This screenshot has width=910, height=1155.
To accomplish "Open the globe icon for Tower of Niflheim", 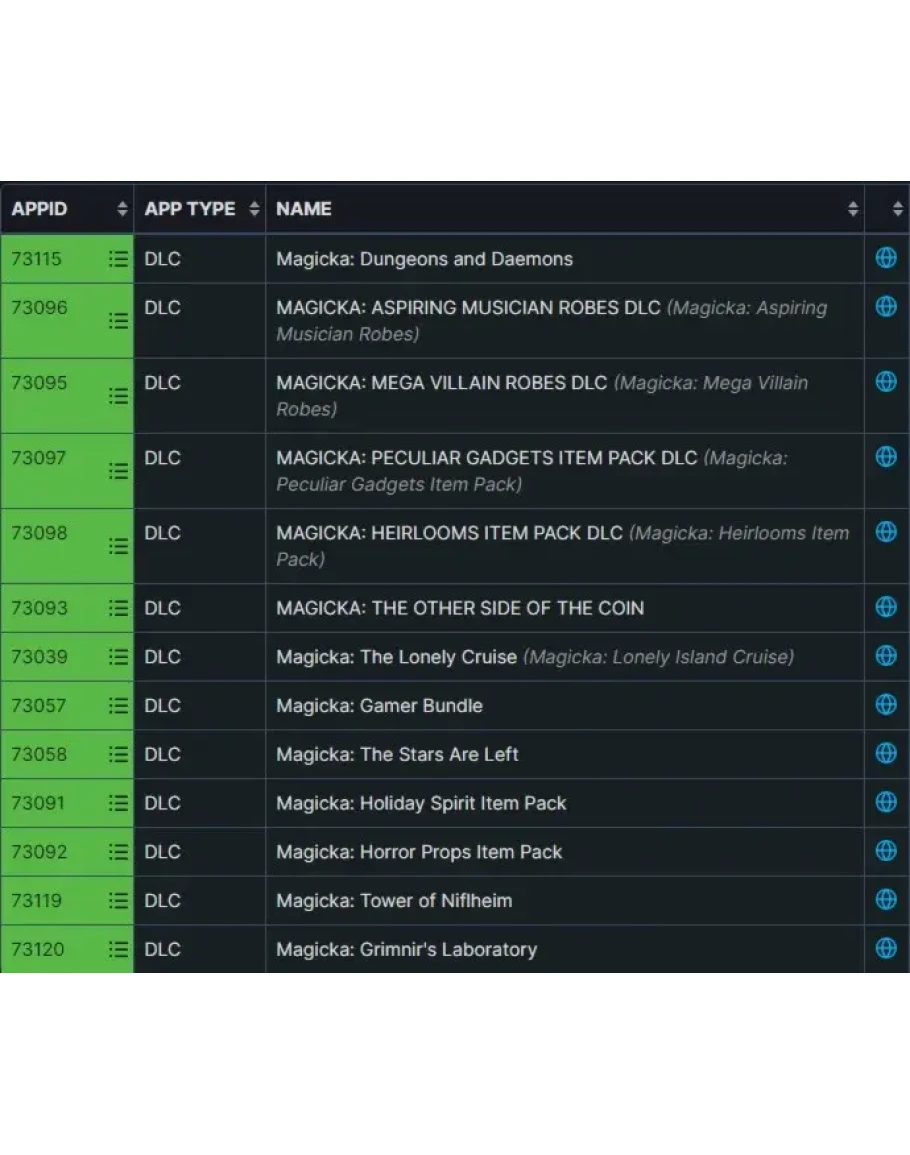I will 885,899.
